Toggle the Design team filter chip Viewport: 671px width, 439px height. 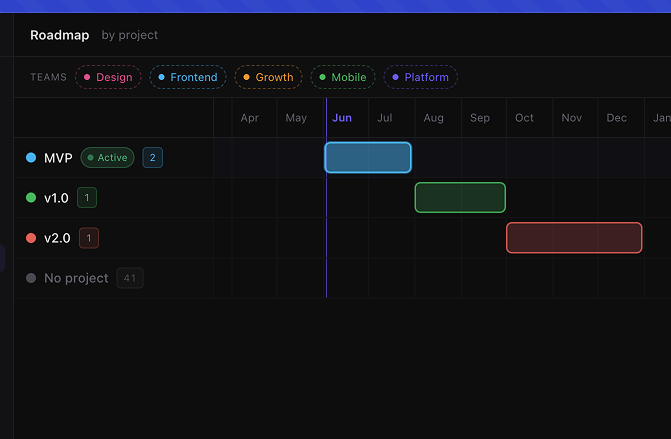coord(108,77)
